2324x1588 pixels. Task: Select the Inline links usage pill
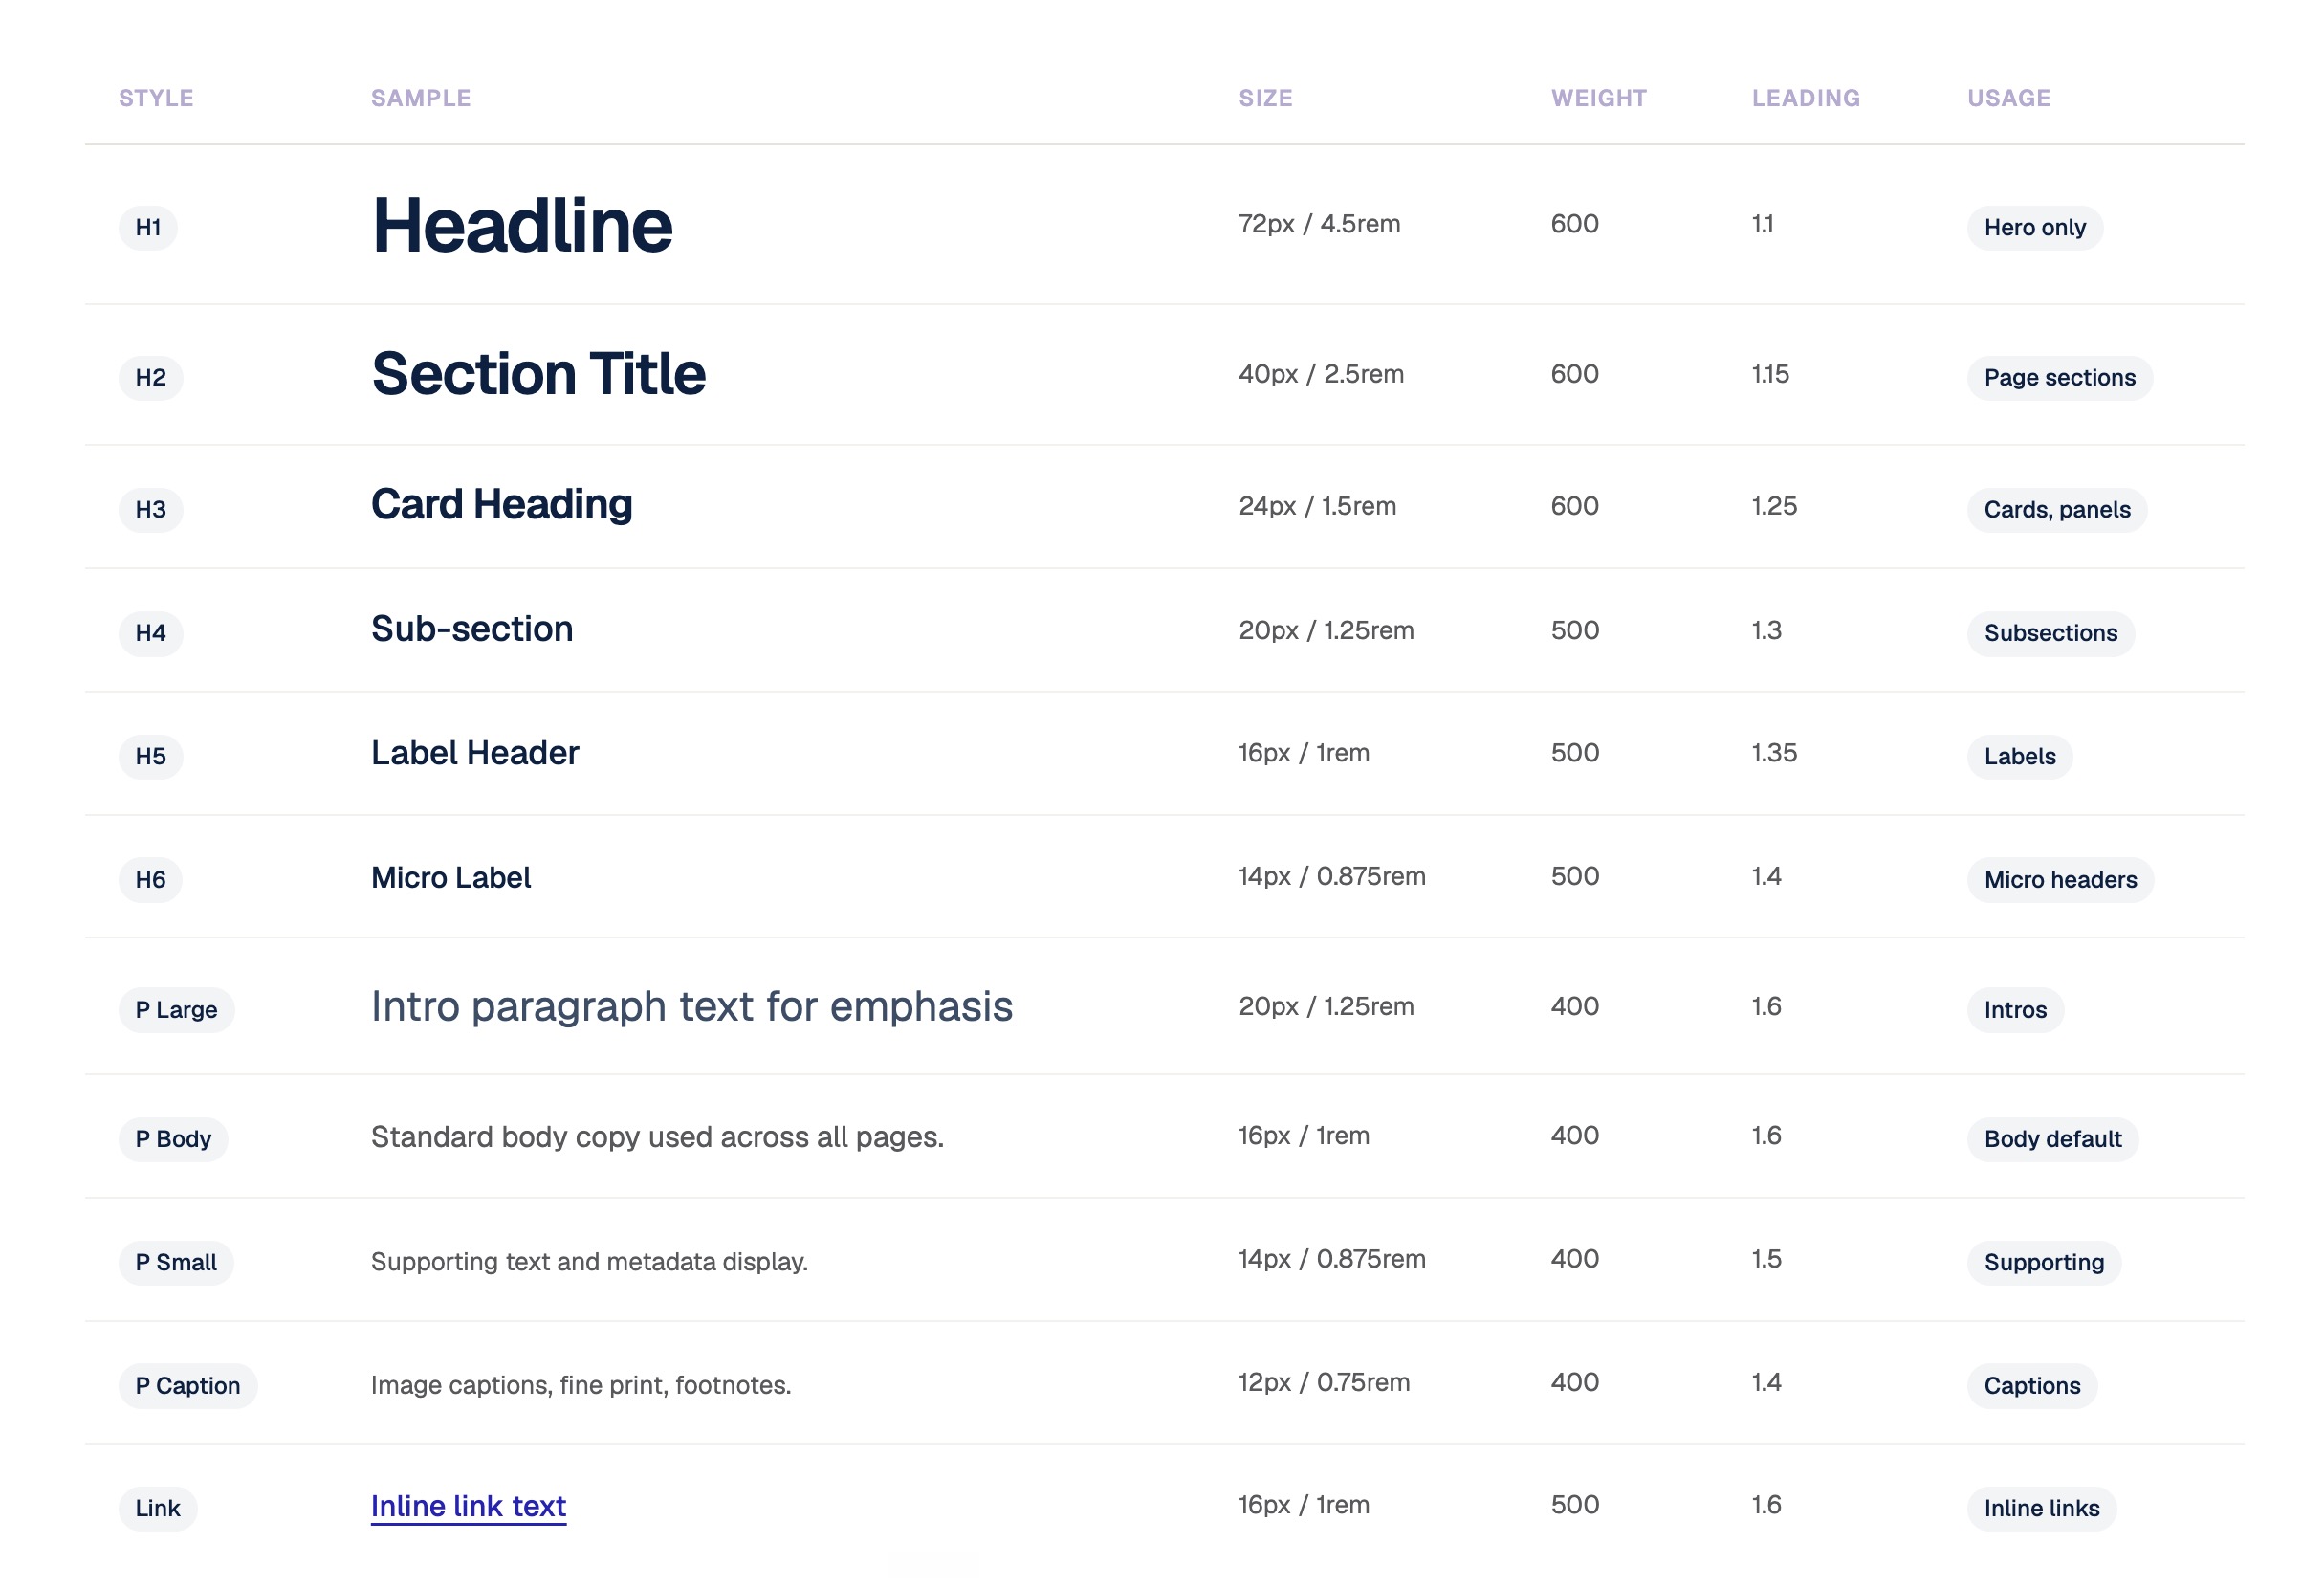coord(2042,1509)
